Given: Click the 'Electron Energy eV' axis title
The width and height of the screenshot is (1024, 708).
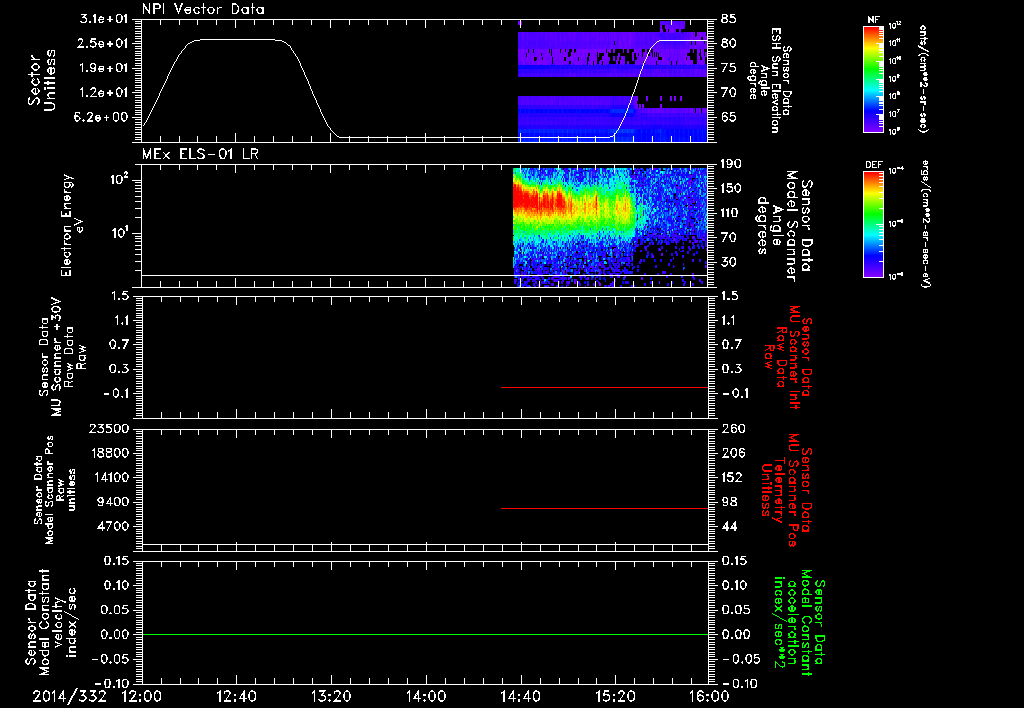Looking at the screenshot, I should [74, 225].
